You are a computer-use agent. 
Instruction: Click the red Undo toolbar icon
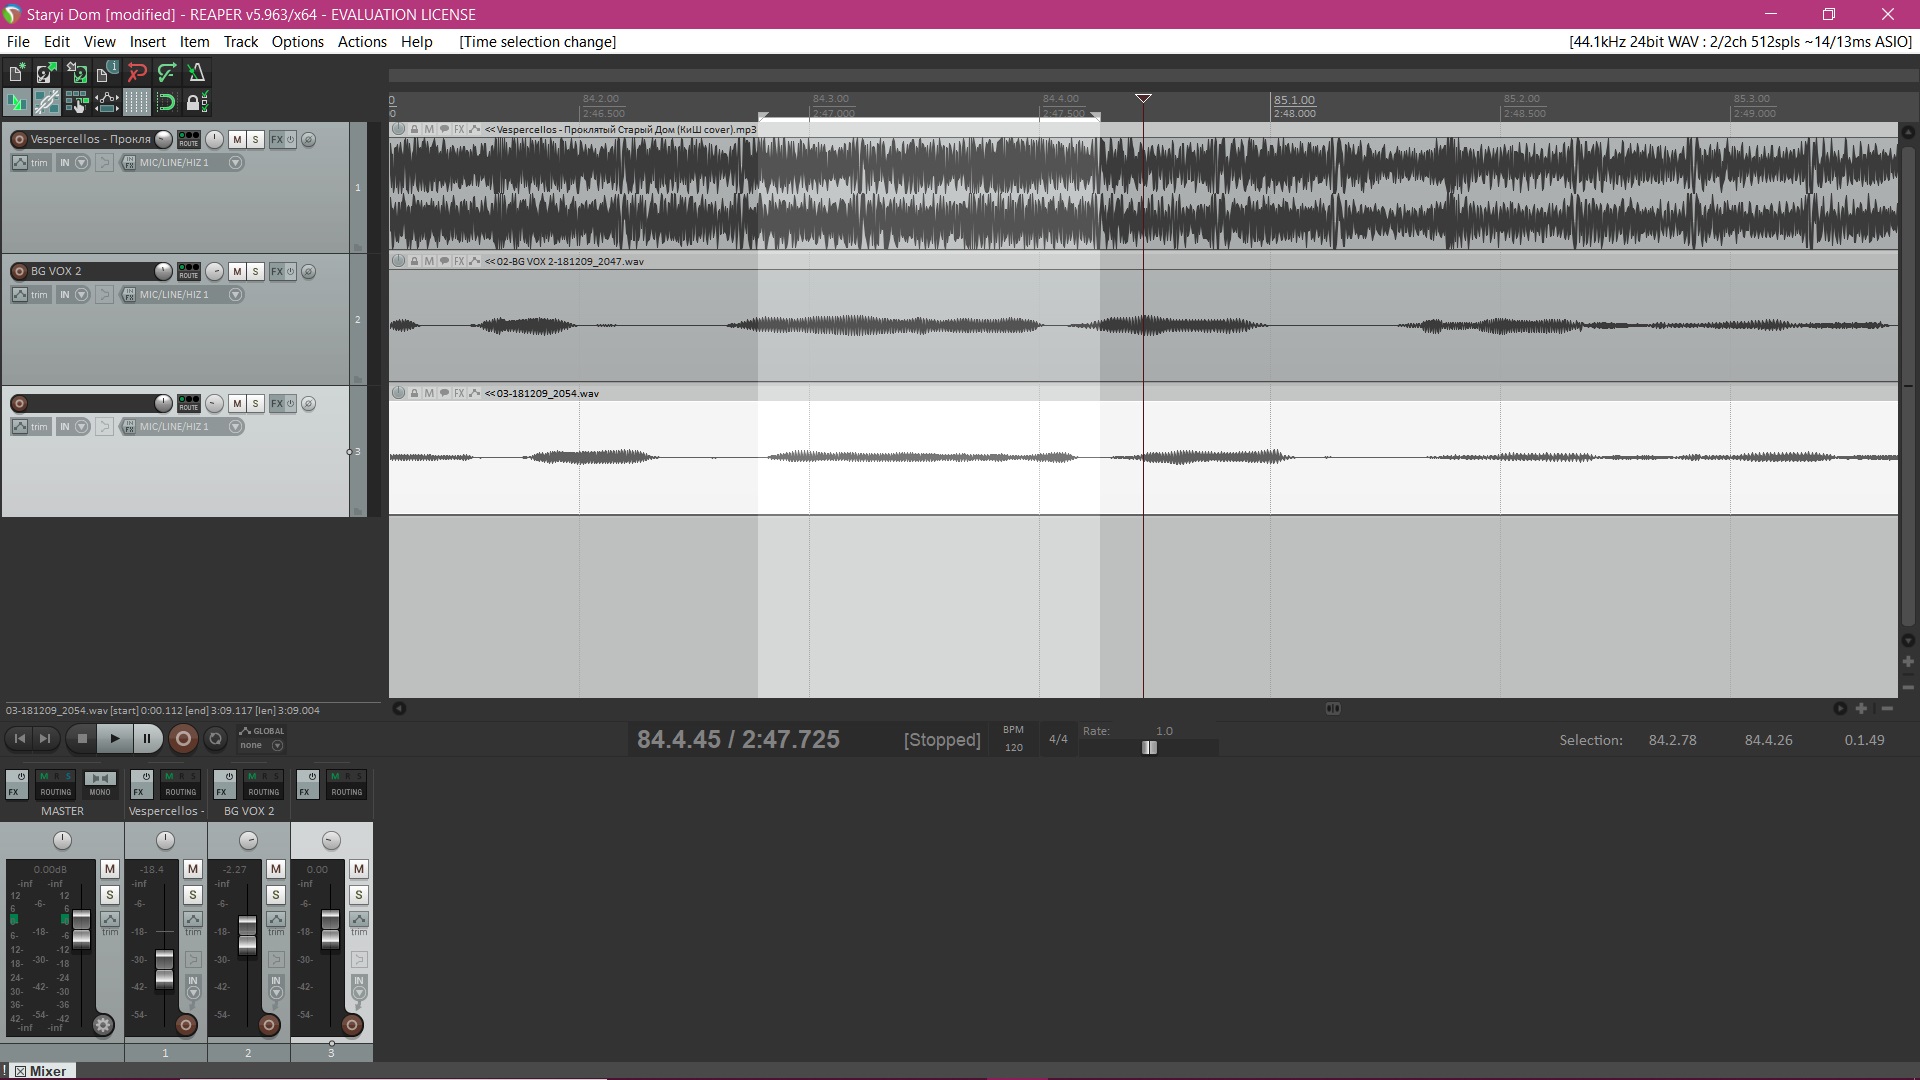click(x=137, y=72)
